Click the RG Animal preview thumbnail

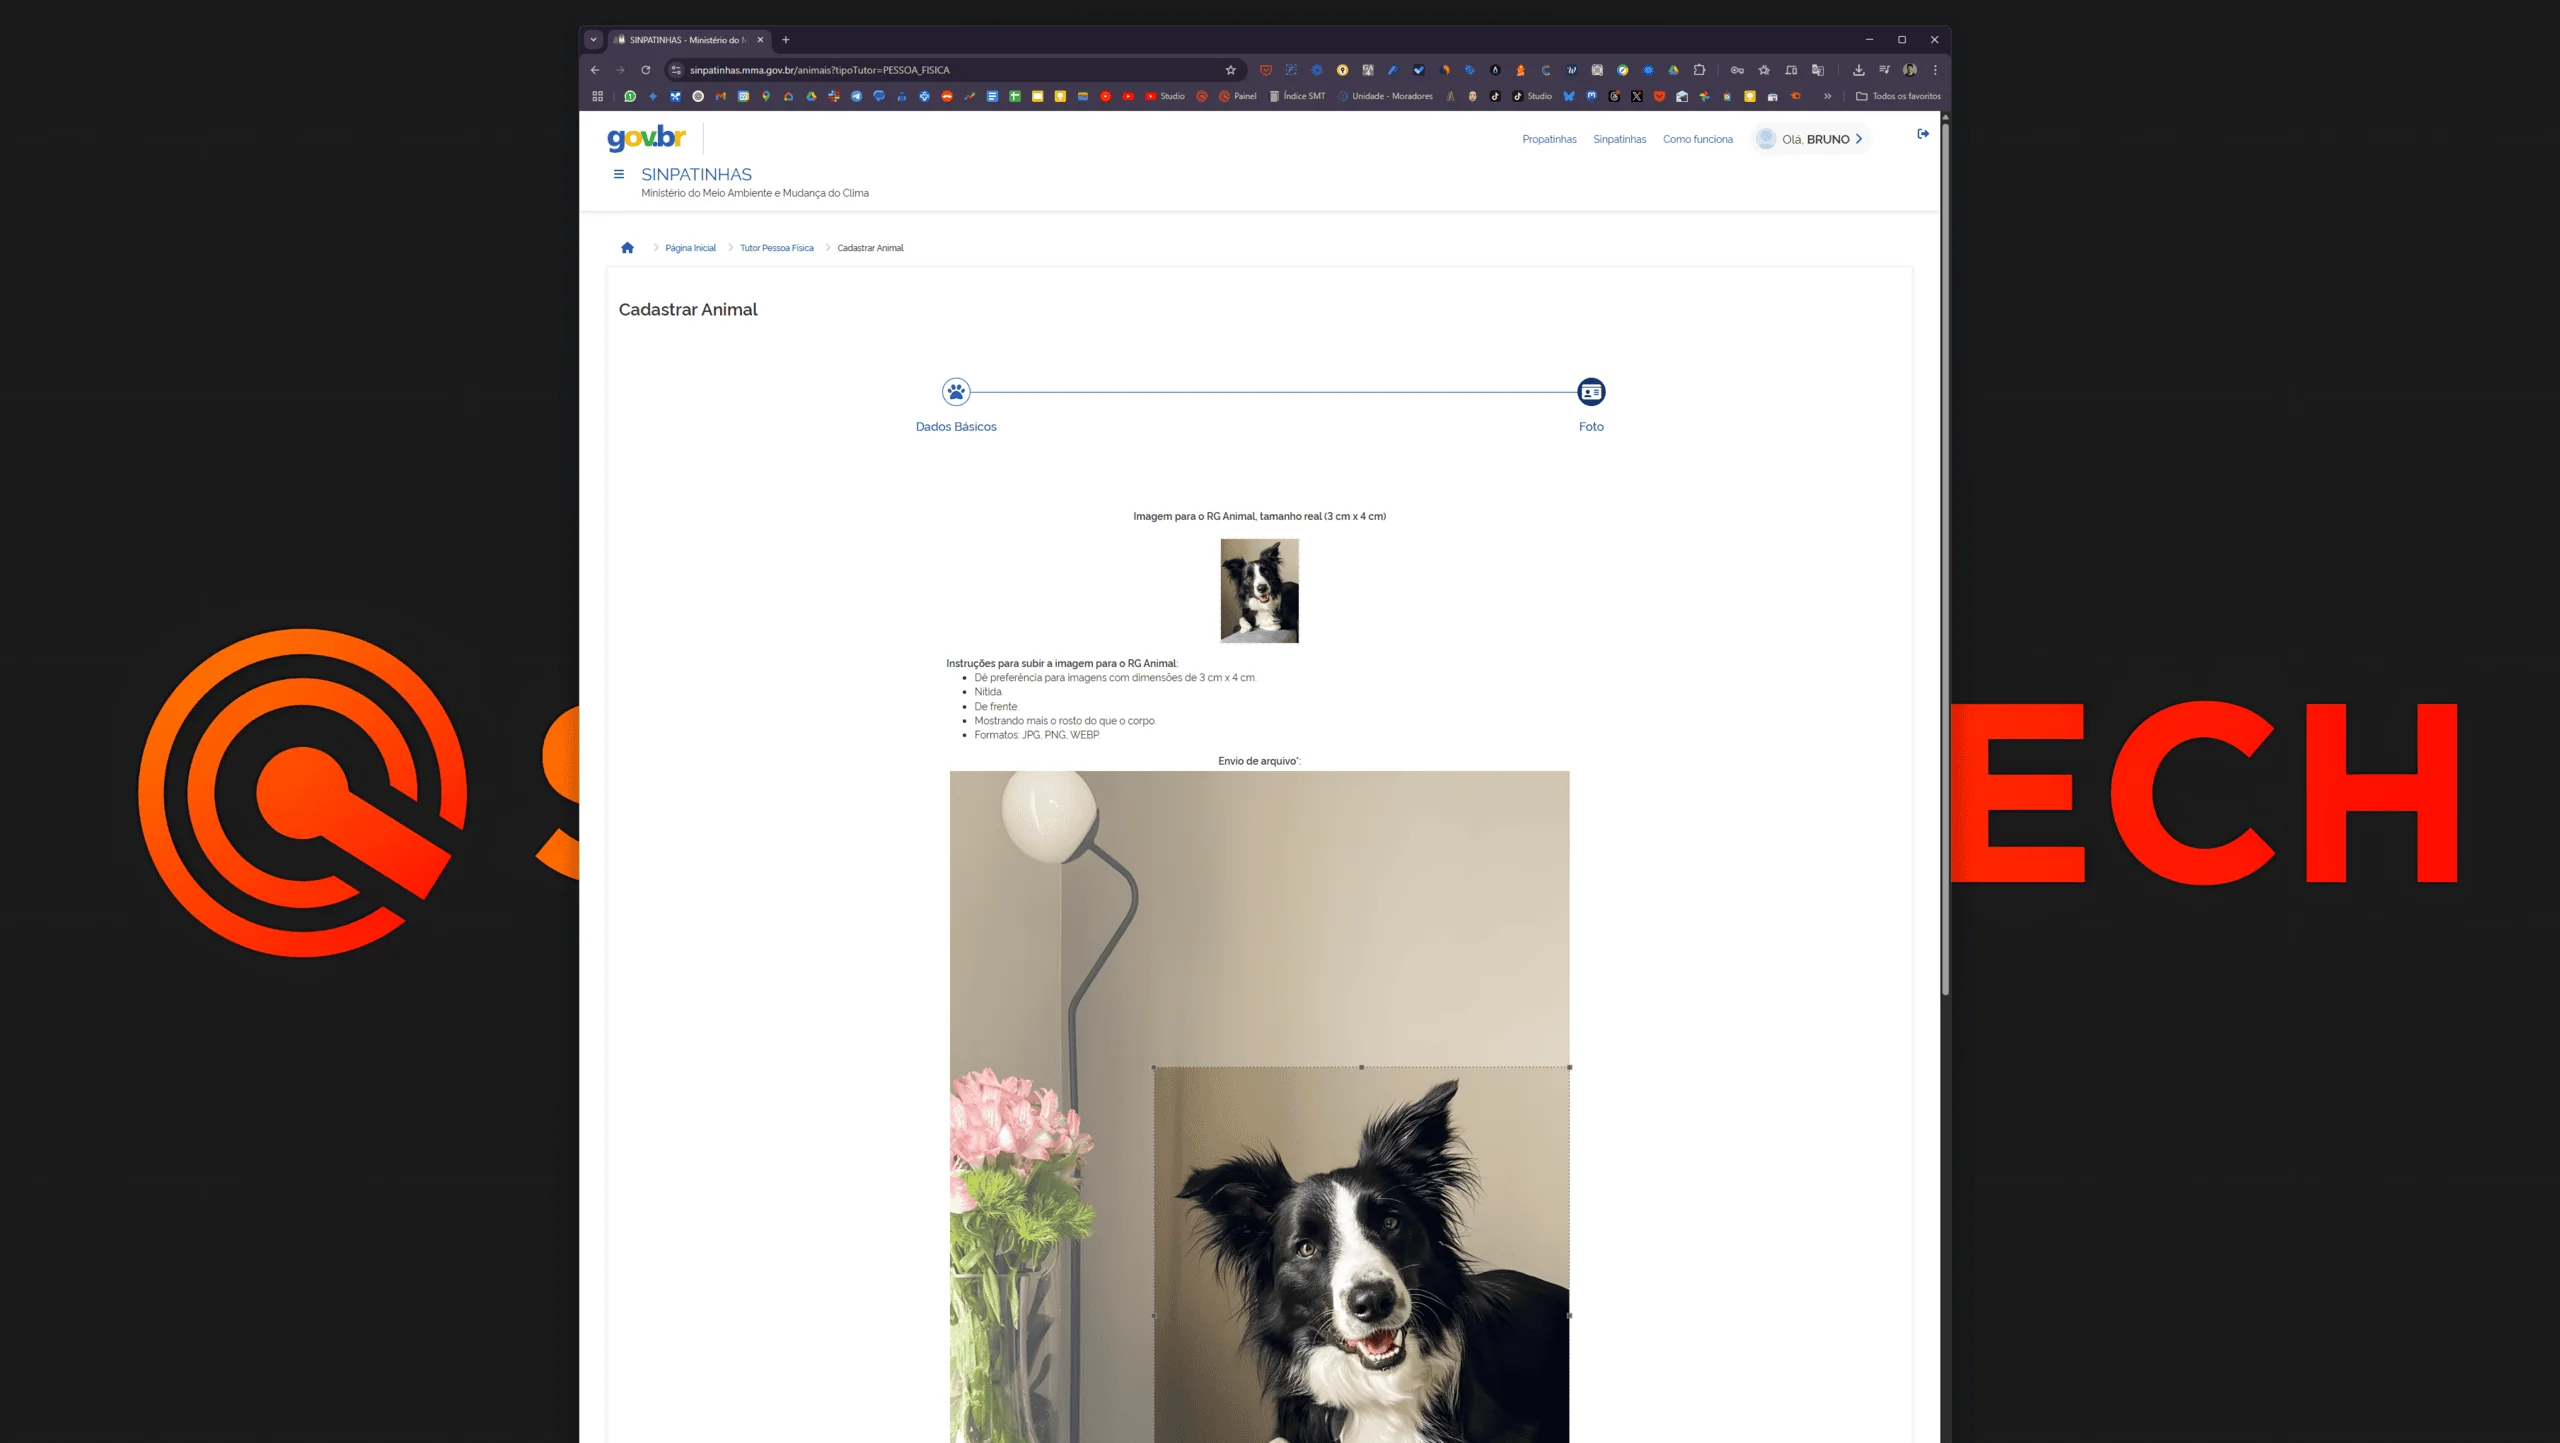1259,590
